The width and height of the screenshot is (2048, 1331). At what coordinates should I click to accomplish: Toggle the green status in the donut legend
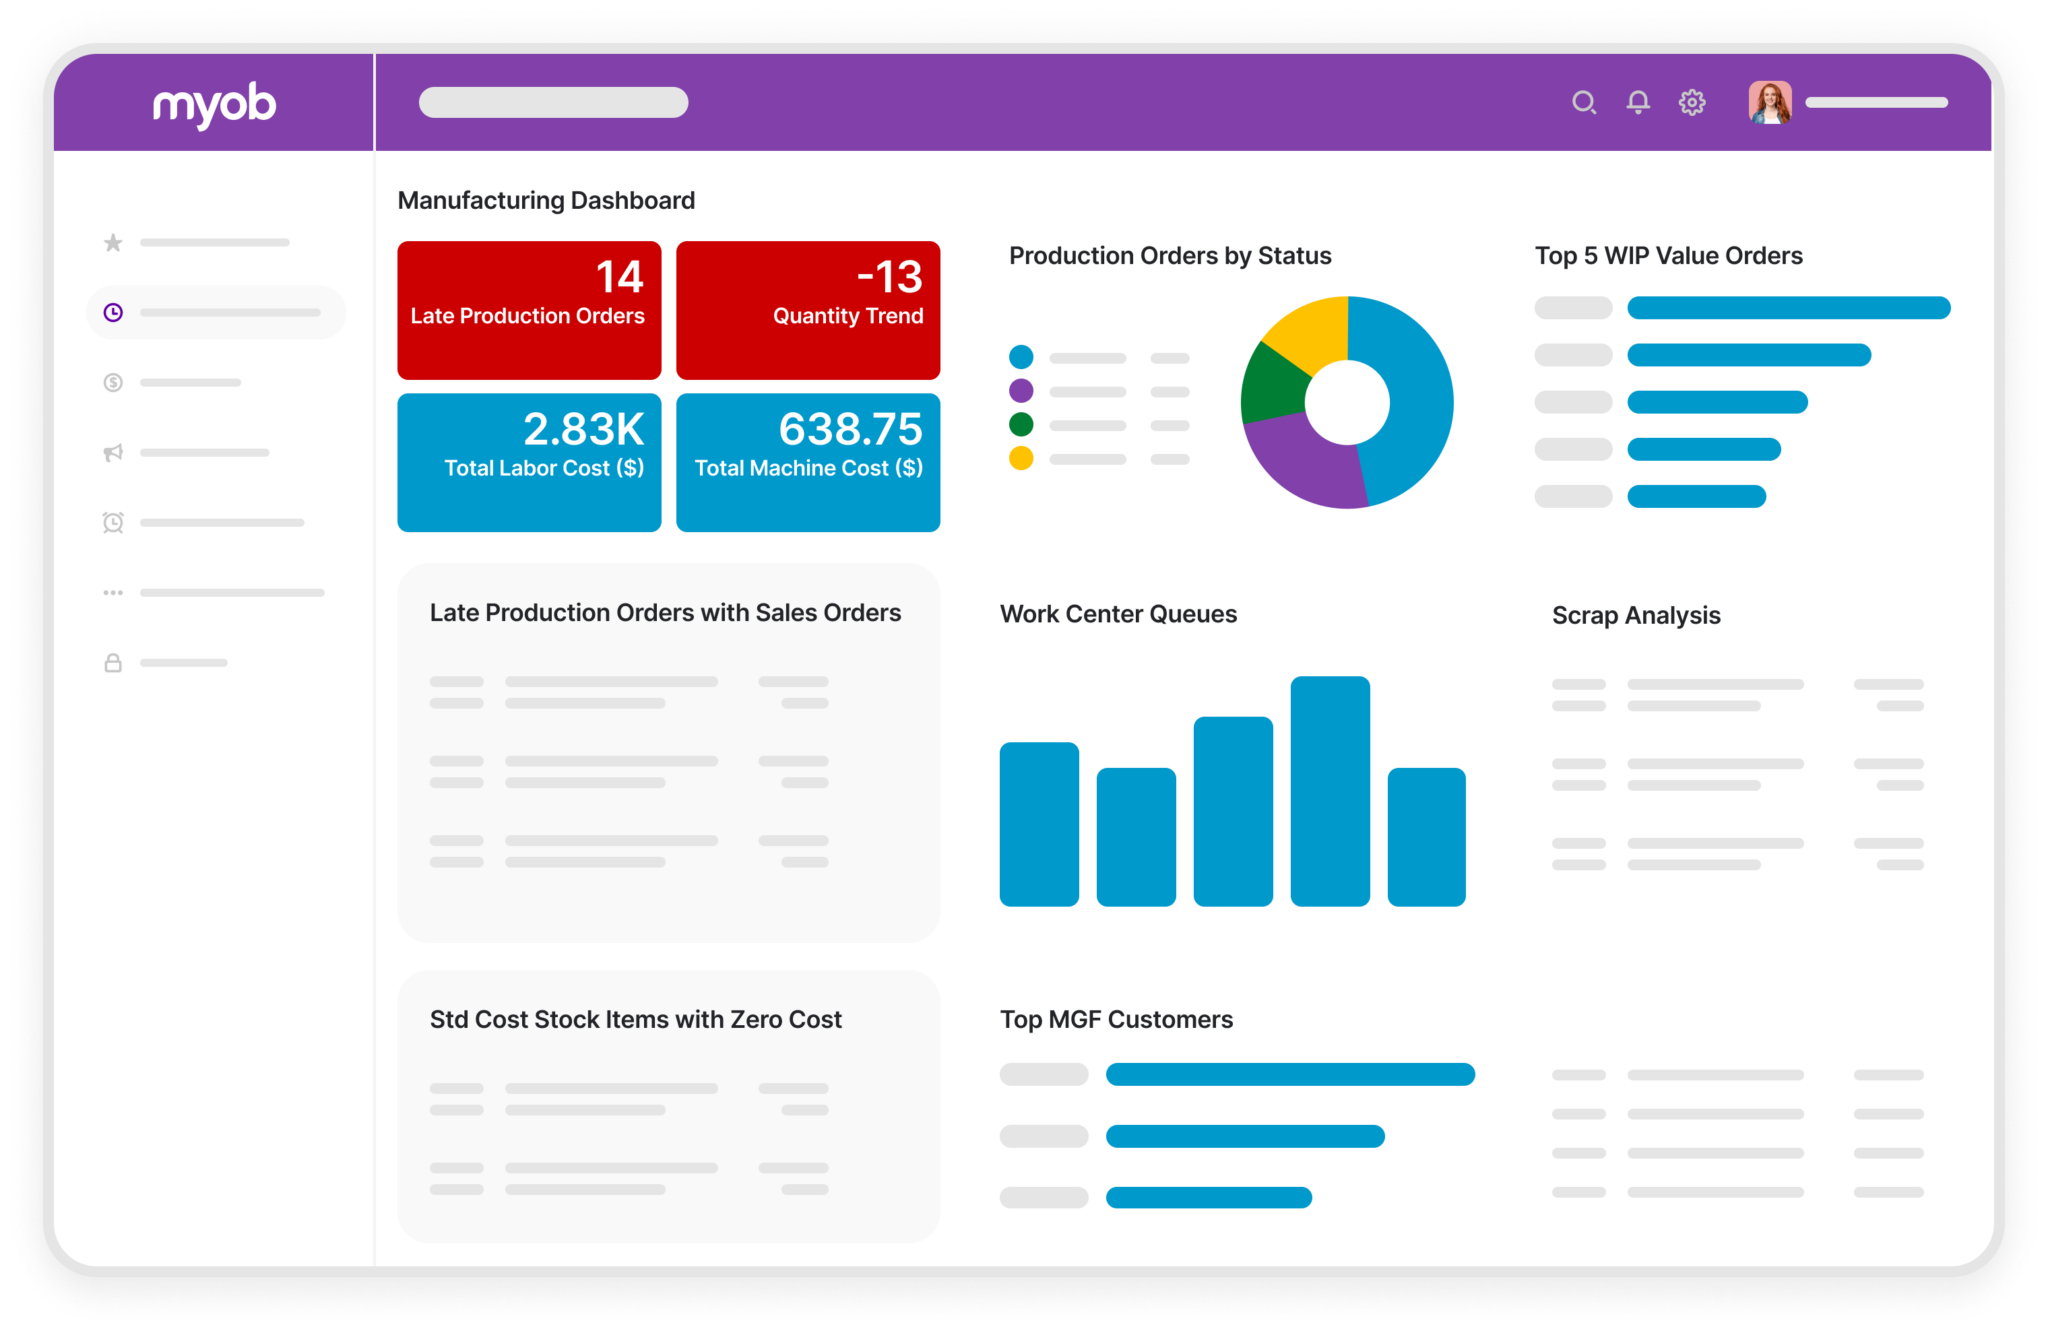coord(1021,423)
